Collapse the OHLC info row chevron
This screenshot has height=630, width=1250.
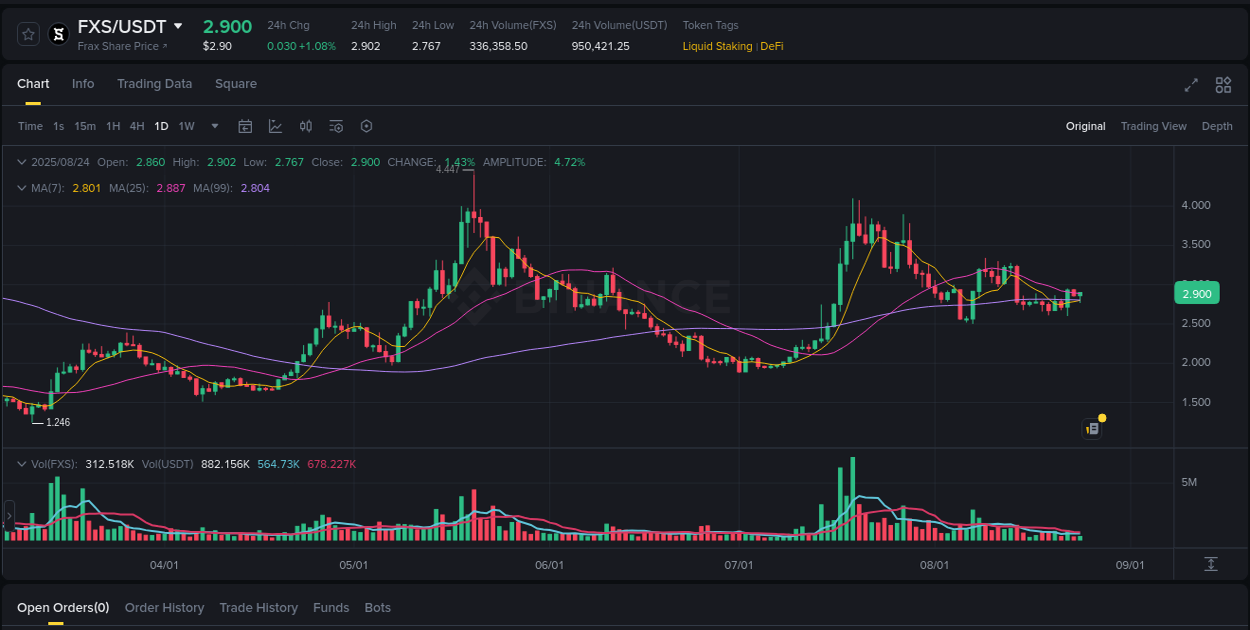(21, 161)
